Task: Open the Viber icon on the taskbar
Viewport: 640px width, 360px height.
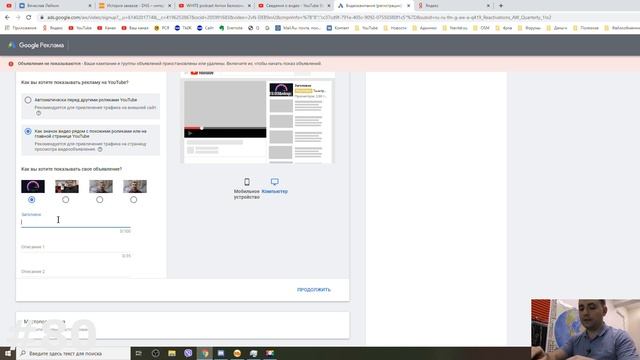Action: point(188,353)
